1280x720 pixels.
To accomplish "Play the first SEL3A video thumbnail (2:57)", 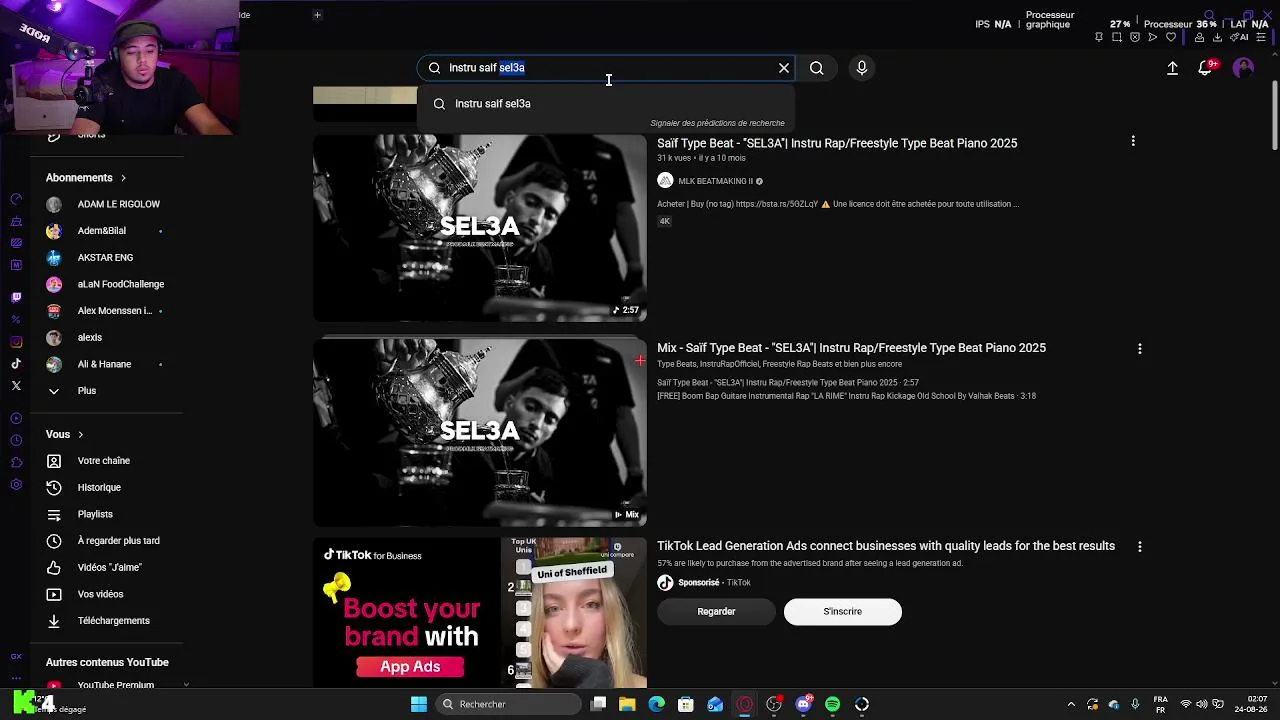I will pos(480,229).
